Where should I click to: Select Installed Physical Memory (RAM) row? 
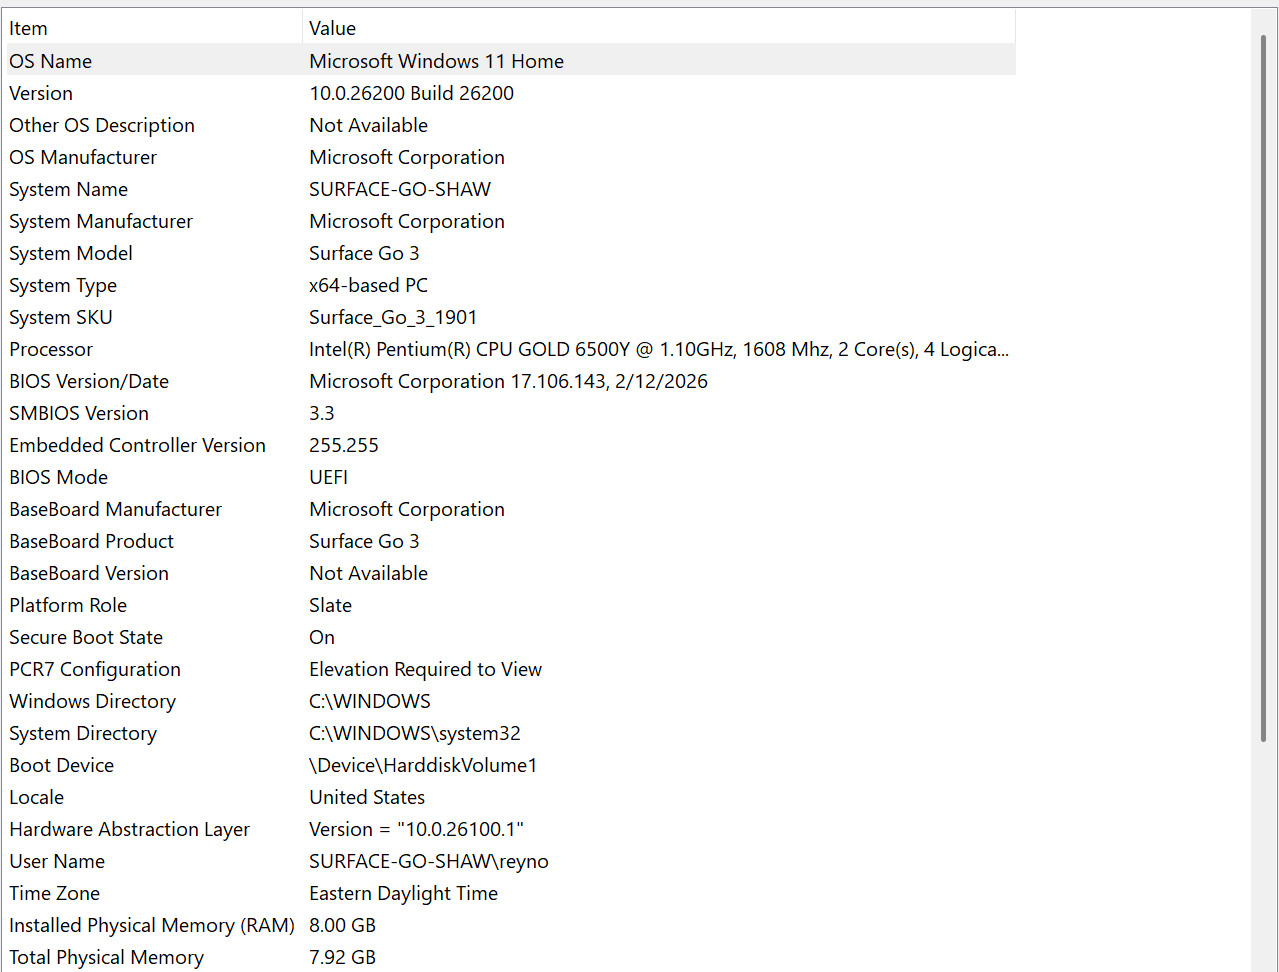tap(152, 925)
